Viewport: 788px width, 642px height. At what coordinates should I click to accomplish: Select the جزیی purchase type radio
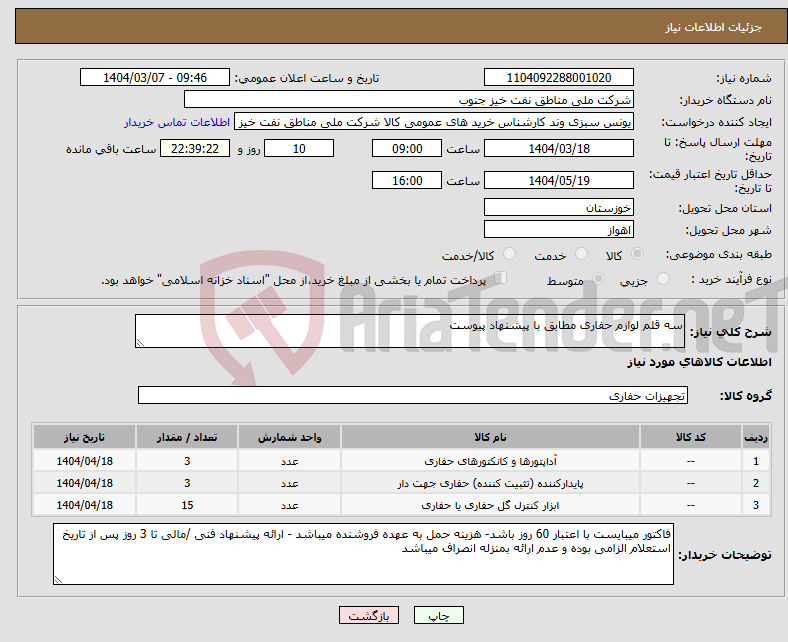click(663, 279)
